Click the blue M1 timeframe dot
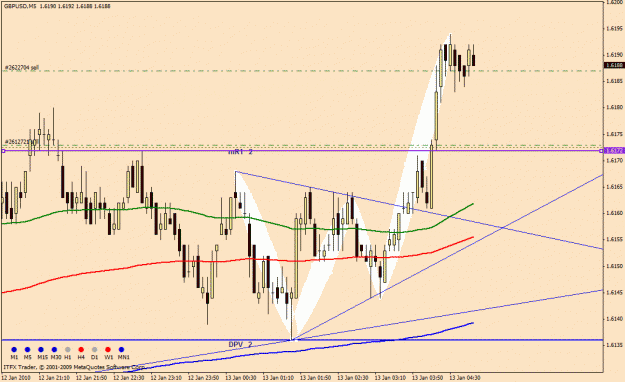Viewport: 625px width, 382px height. coord(14,350)
